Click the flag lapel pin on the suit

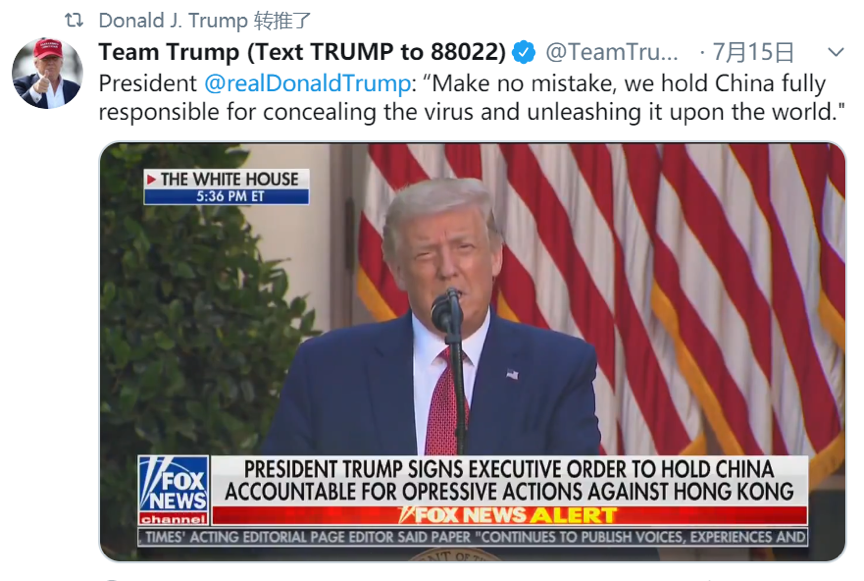(x=512, y=374)
